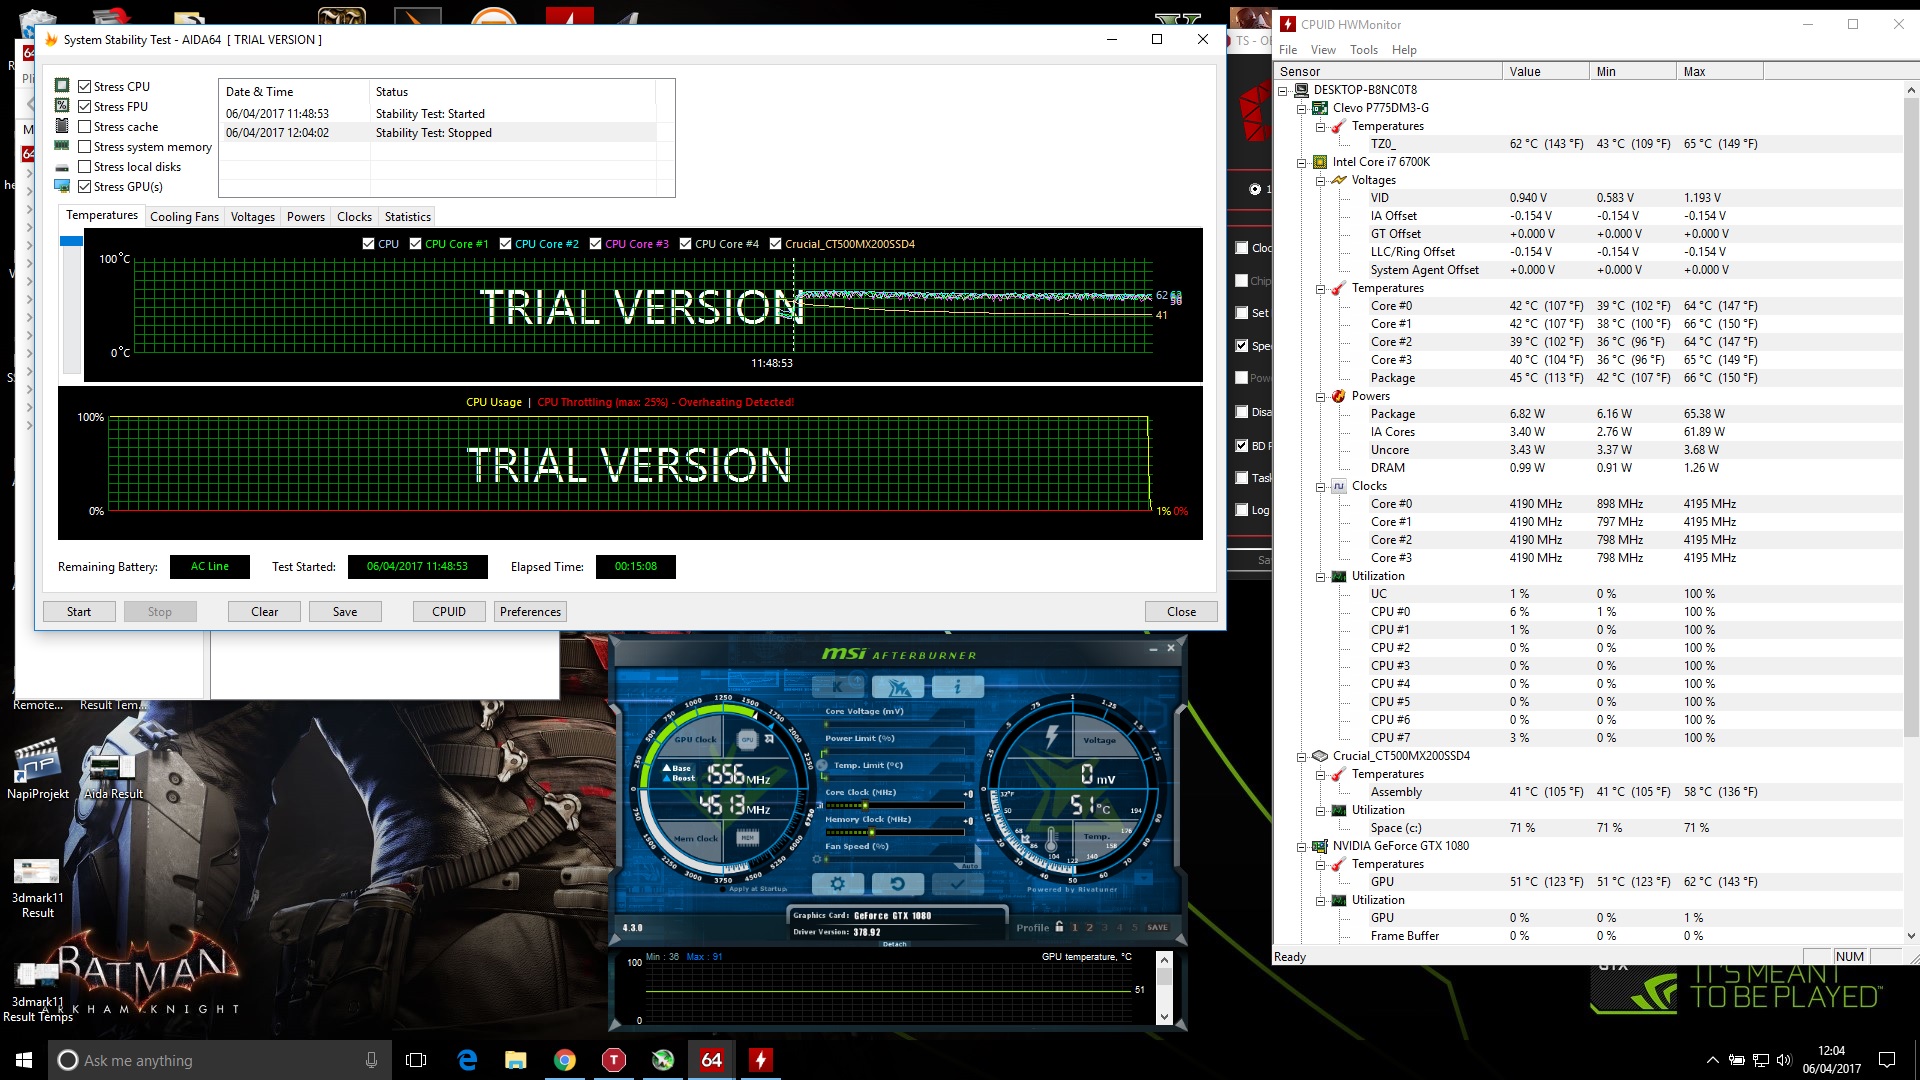This screenshot has width=1920, height=1080.
Task: Toggle Crucial_CT500MX200SSD4 graph checkbox
Action: [x=775, y=244]
